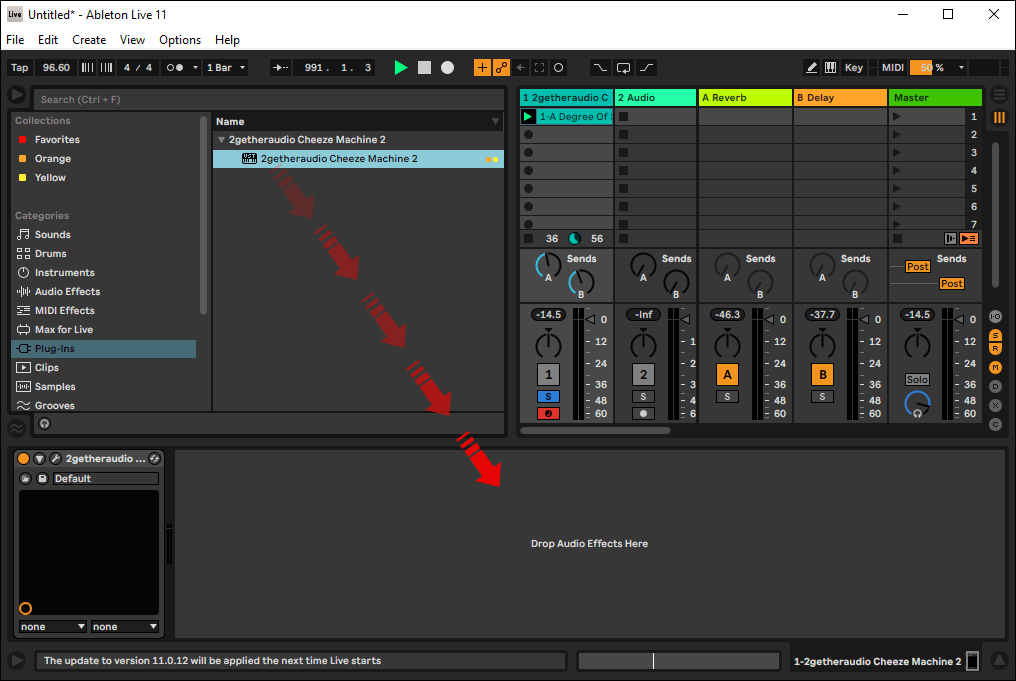Click the Default preset name field
The width and height of the screenshot is (1016, 681).
point(106,479)
